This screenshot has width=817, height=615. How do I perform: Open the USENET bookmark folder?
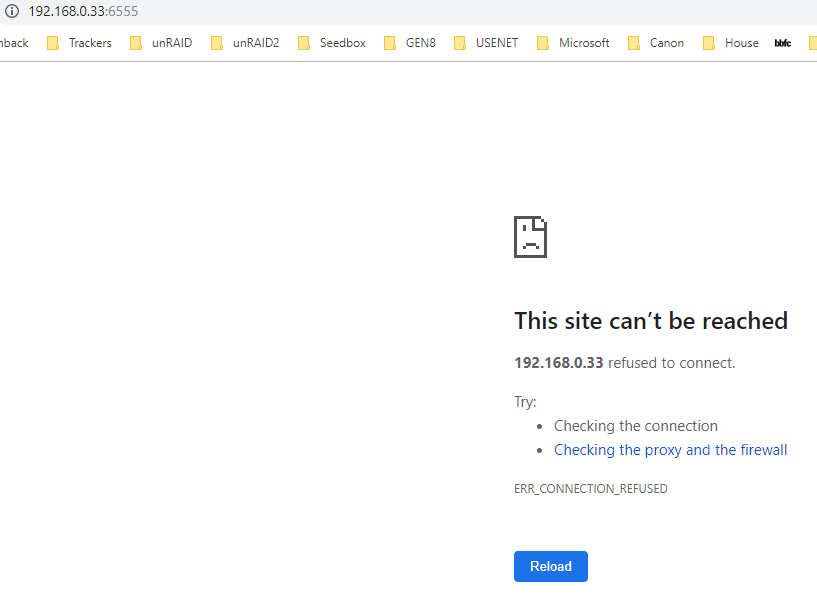click(486, 43)
